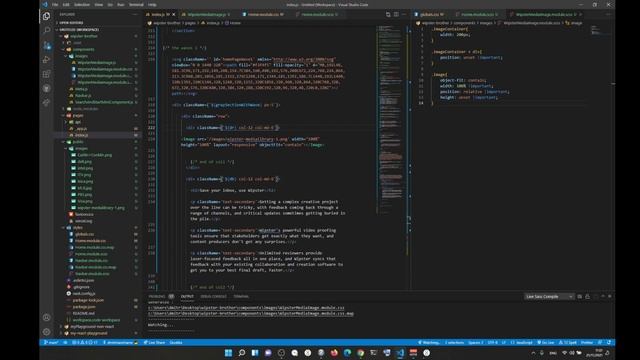Open the Selection menu
Image resolution: width=640 pixels, height=360 pixels.
(82, 4)
